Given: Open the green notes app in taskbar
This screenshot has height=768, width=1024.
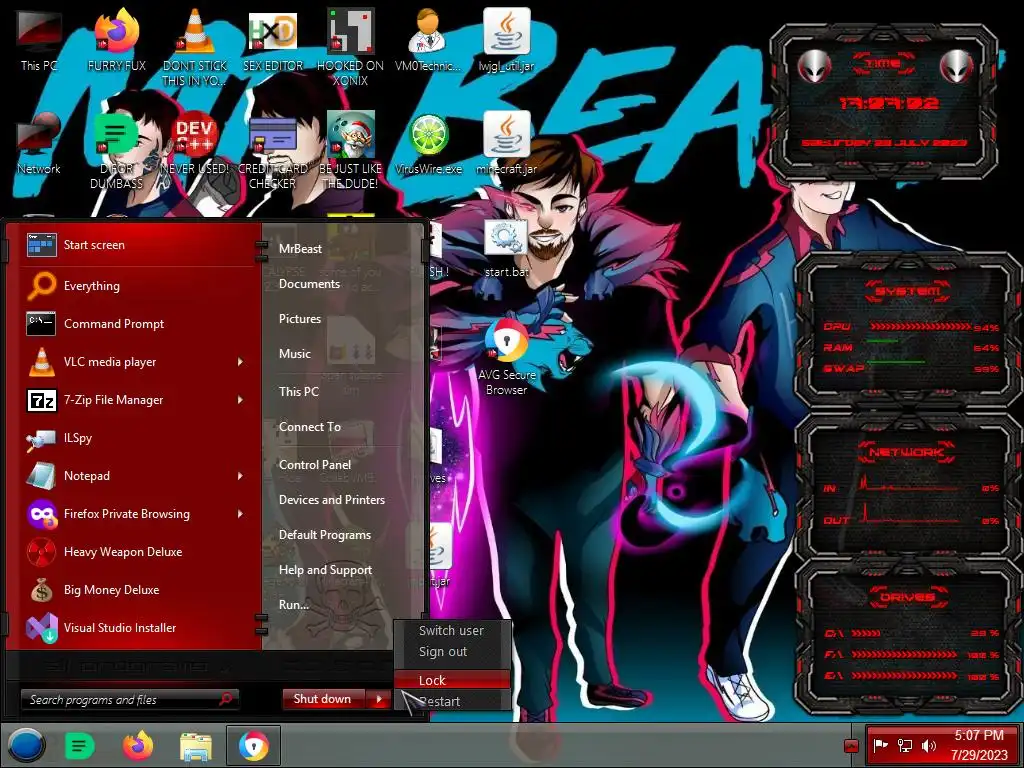Looking at the screenshot, I should (79, 745).
